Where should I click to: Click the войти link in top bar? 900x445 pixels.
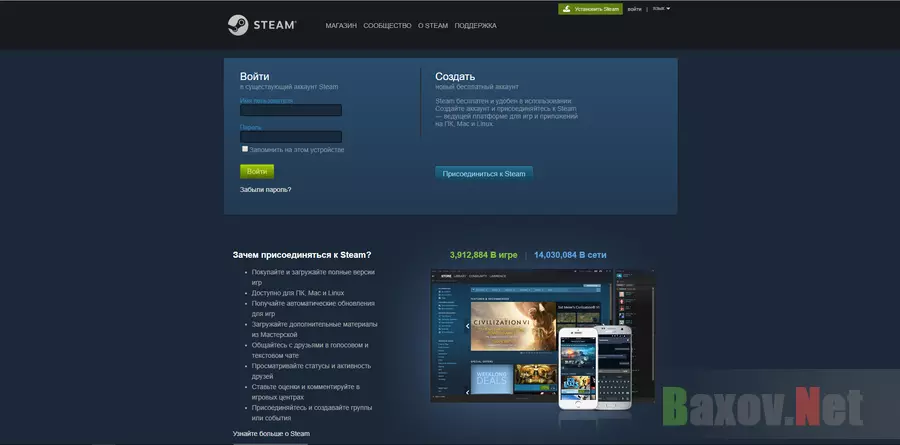634,9
